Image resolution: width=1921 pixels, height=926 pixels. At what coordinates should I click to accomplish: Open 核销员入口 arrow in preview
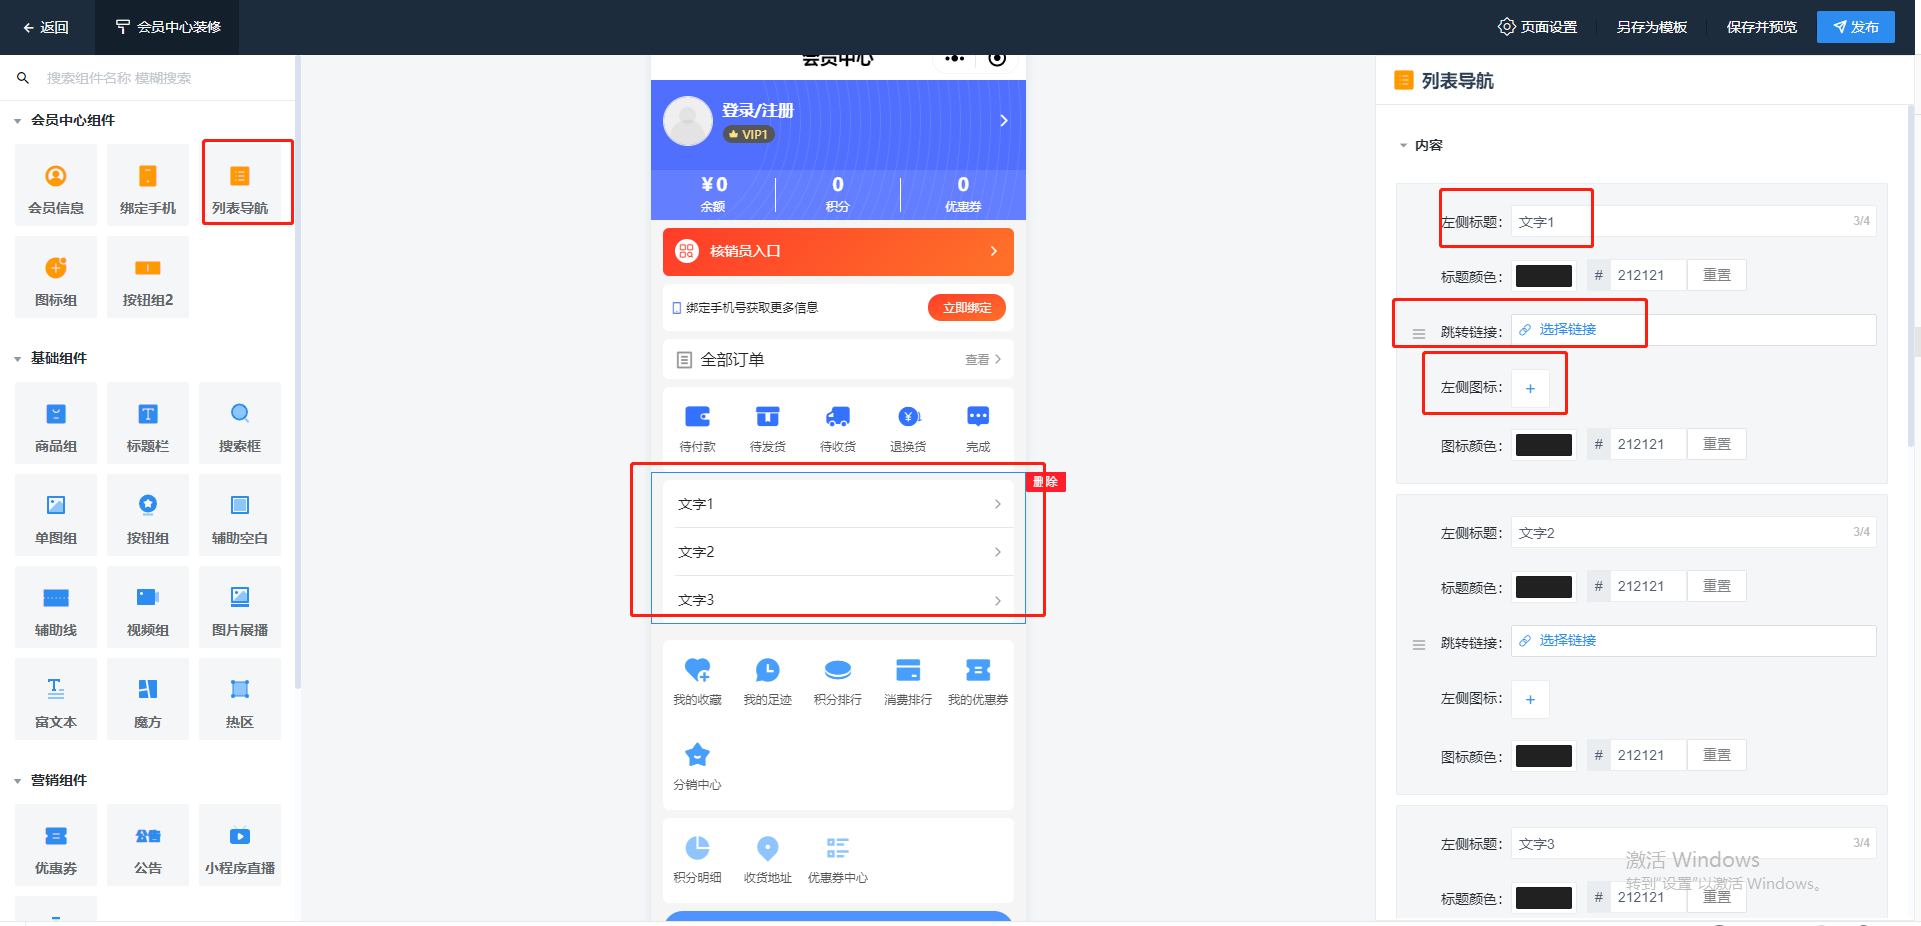[x=993, y=251]
